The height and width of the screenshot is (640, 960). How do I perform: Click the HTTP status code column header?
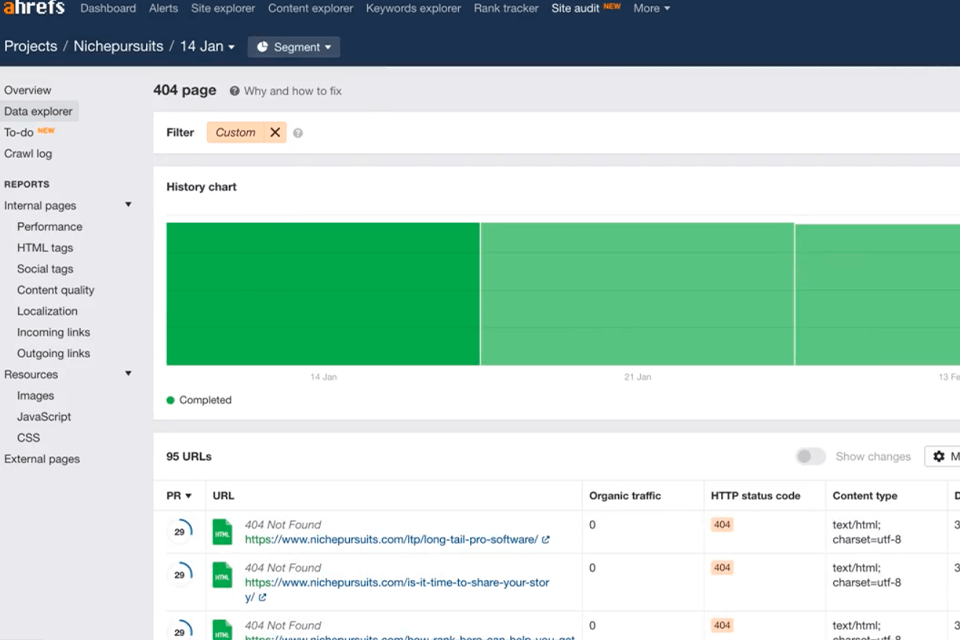click(756, 495)
